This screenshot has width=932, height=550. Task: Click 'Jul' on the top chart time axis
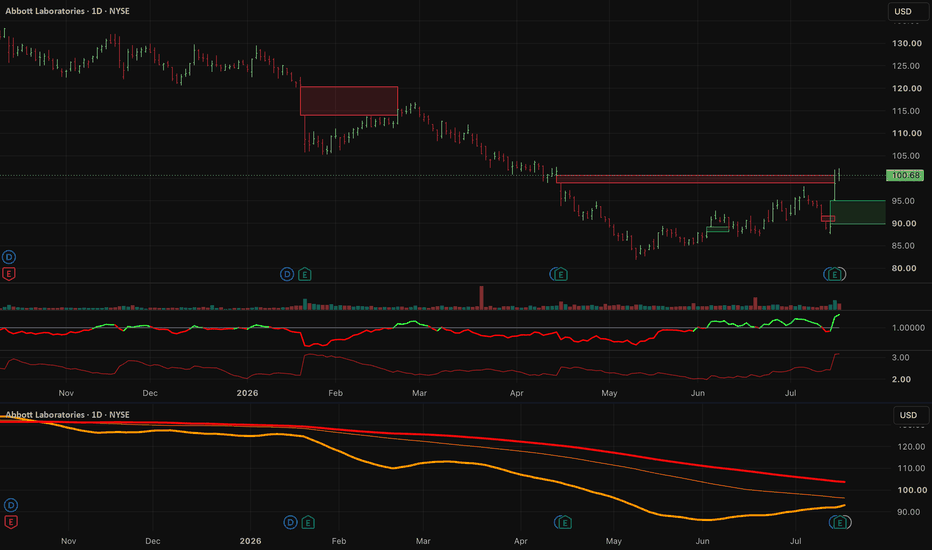coord(791,393)
